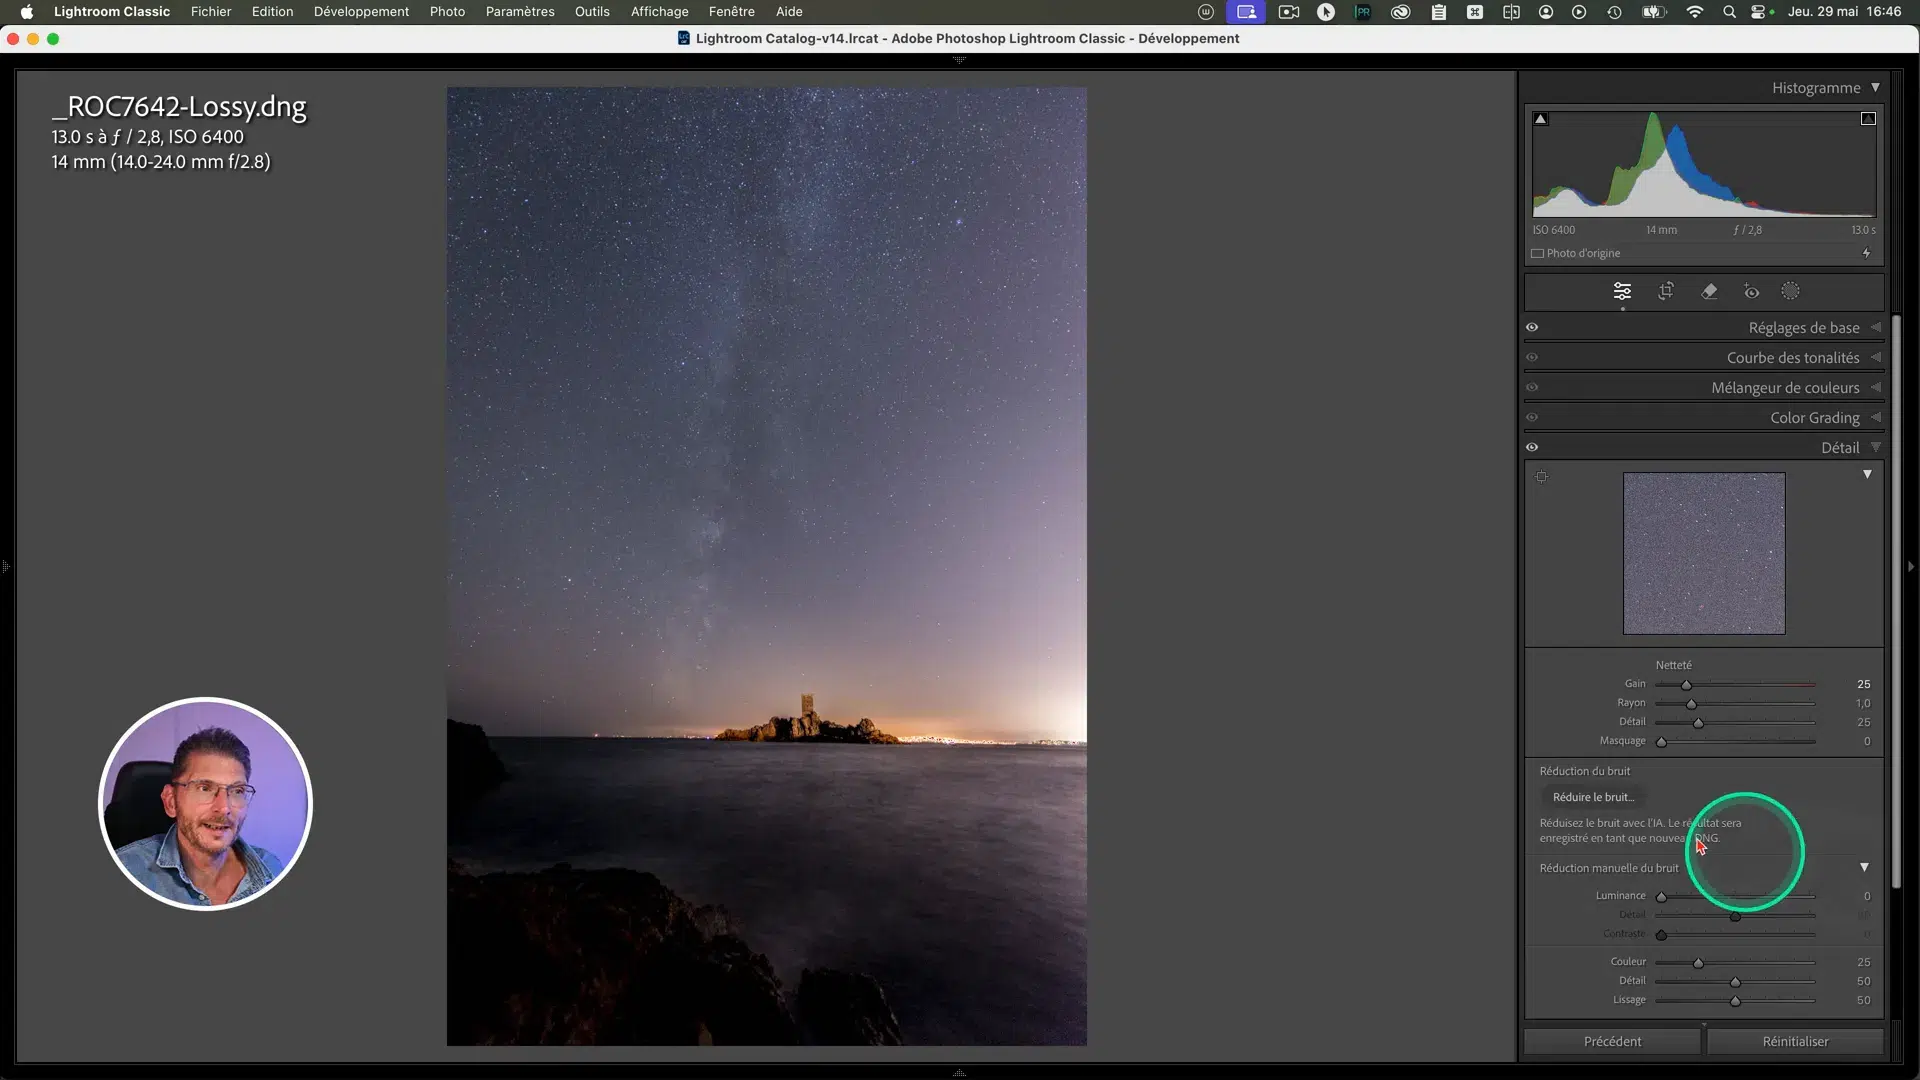Viewport: 1920px width, 1080px height.
Task: Collapse the Histogramme panel
Action: point(1876,88)
